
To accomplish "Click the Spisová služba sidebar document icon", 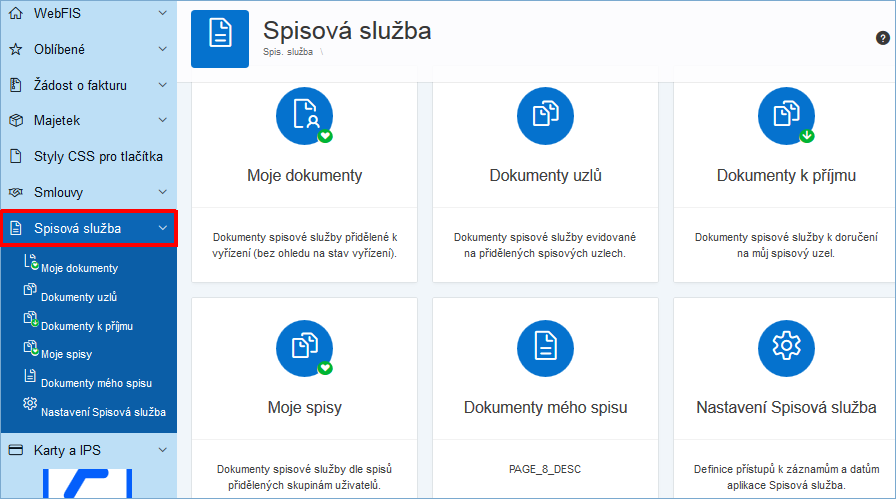I will (16, 228).
